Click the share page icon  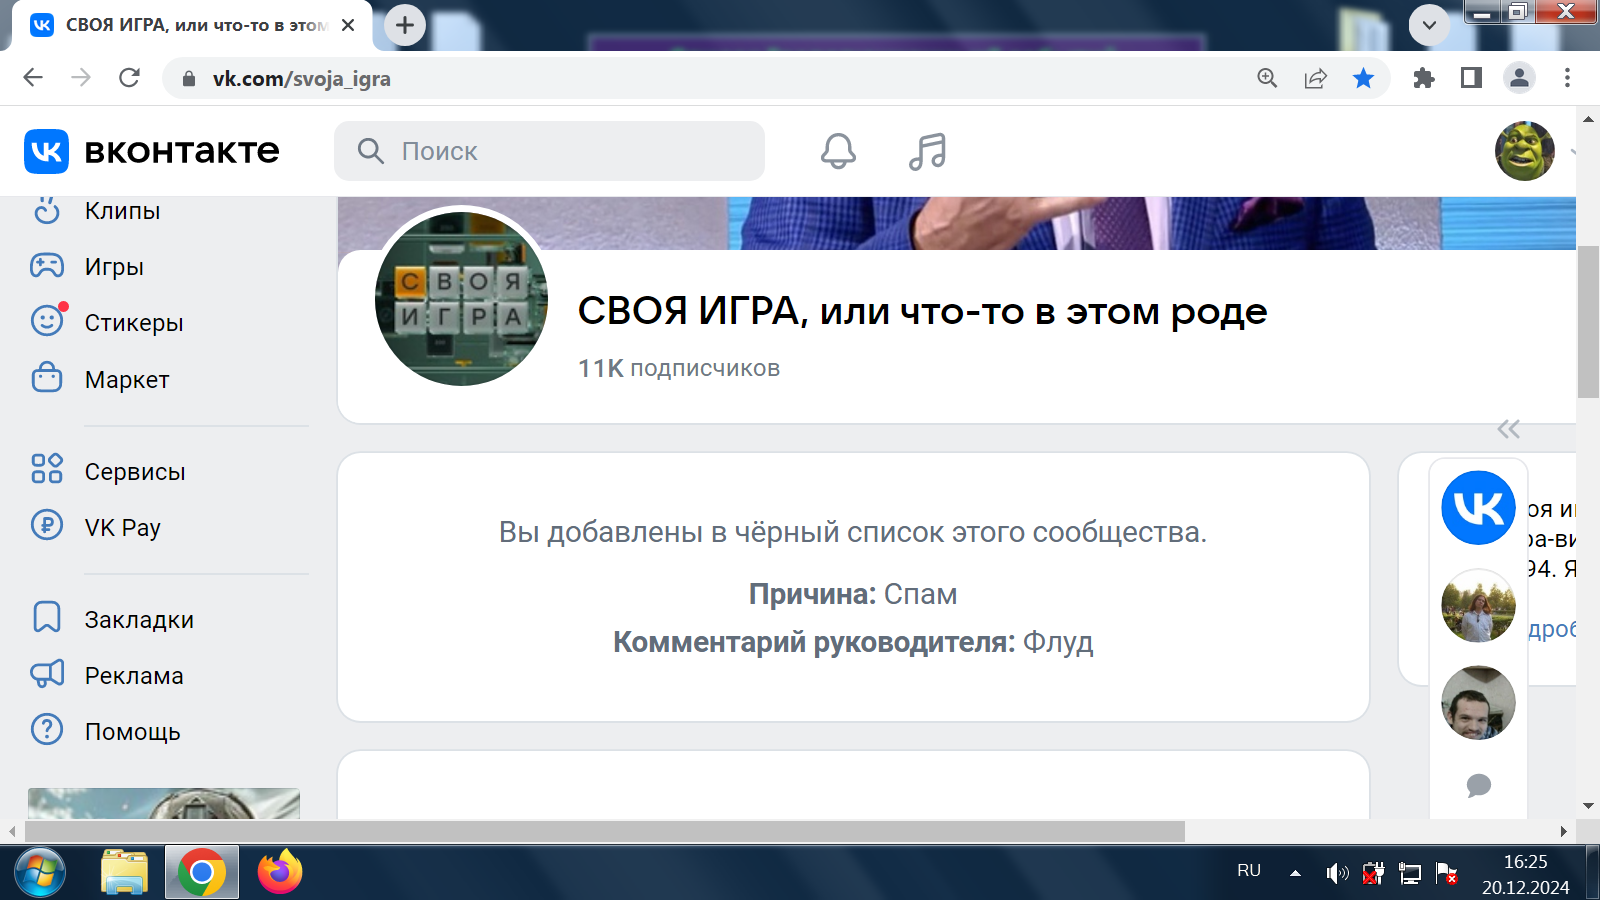tap(1315, 78)
